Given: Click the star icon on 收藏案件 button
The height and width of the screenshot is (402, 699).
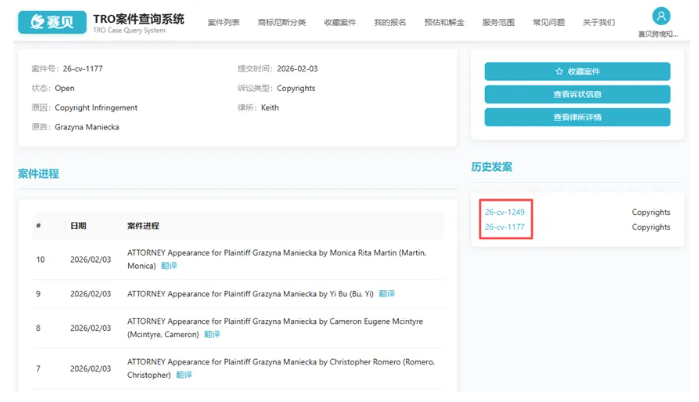Looking at the screenshot, I should click(559, 72).
